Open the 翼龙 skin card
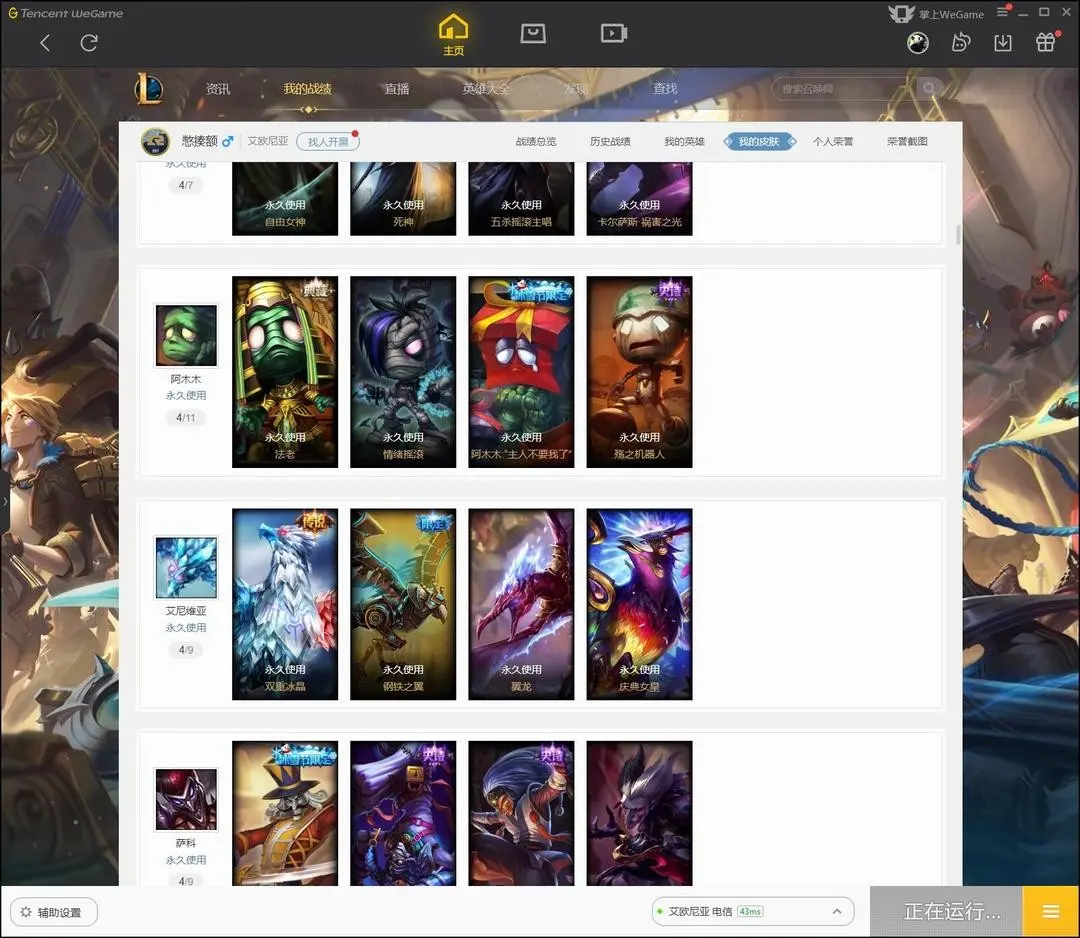1080x938 pixels. [521, 604]
